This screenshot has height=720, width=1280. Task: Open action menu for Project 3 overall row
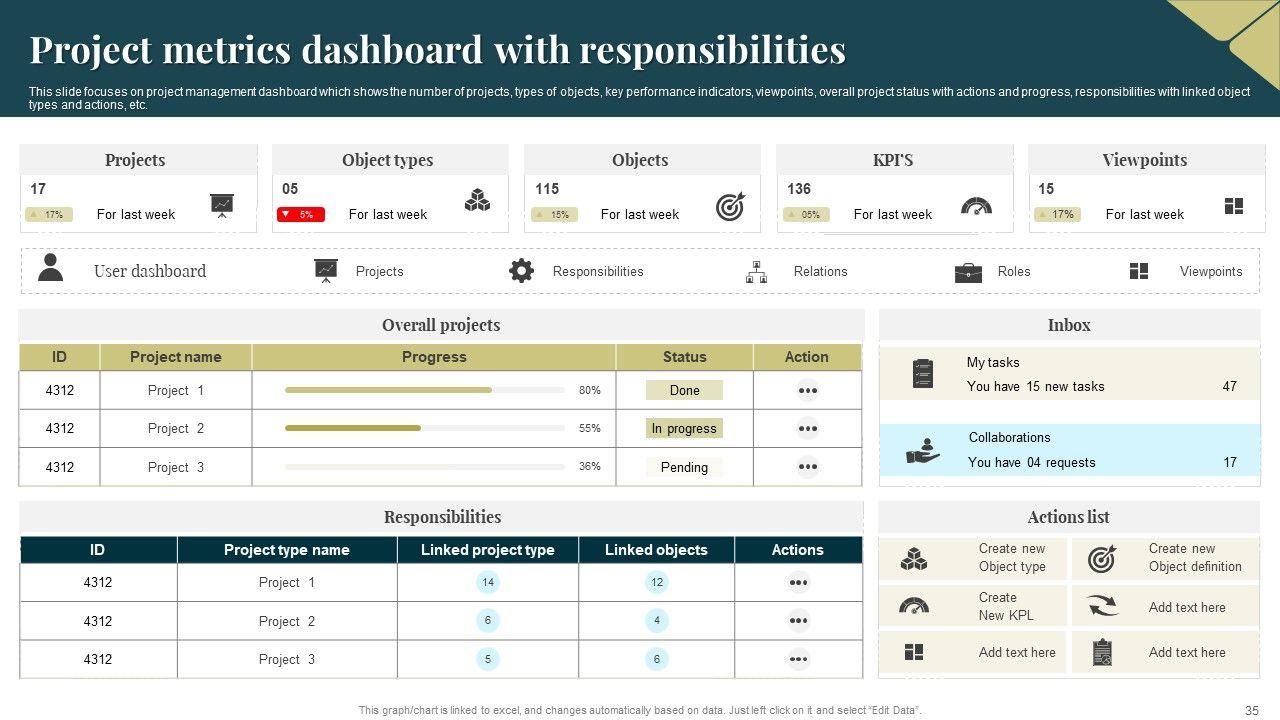point(808,467)
